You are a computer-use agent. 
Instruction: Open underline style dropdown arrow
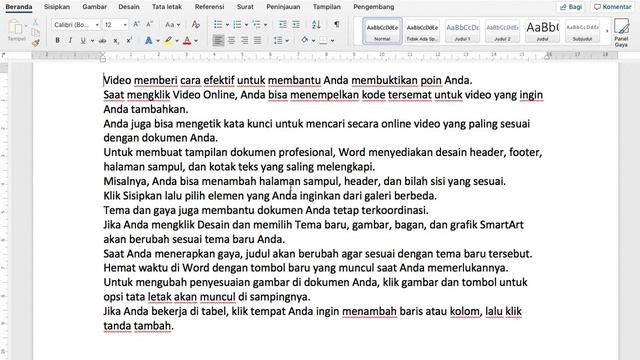92,41
